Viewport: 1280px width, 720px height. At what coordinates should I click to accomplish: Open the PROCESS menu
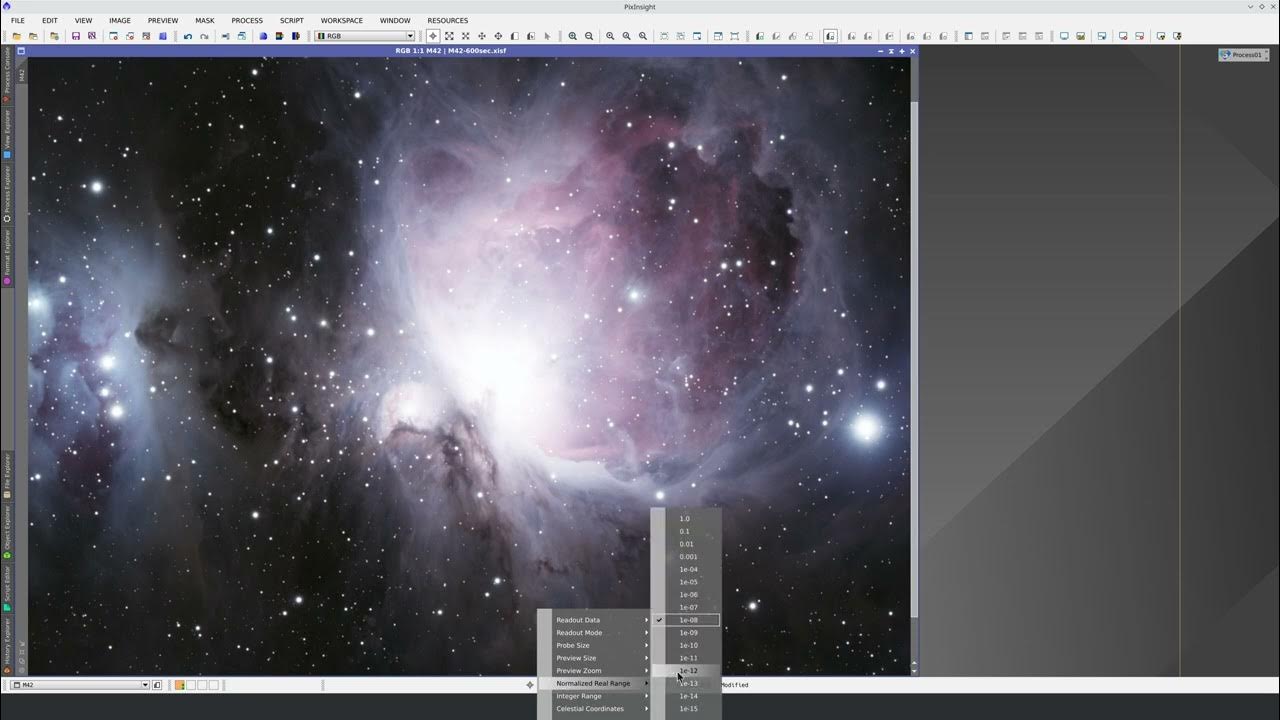pyautogui.click(x=247, y=20)
